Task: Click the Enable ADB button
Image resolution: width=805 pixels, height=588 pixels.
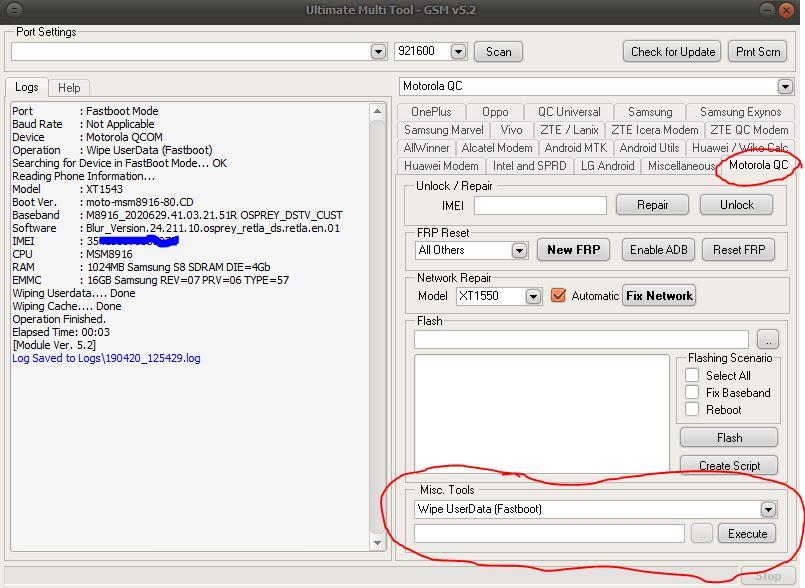Action: click(658, 250)
